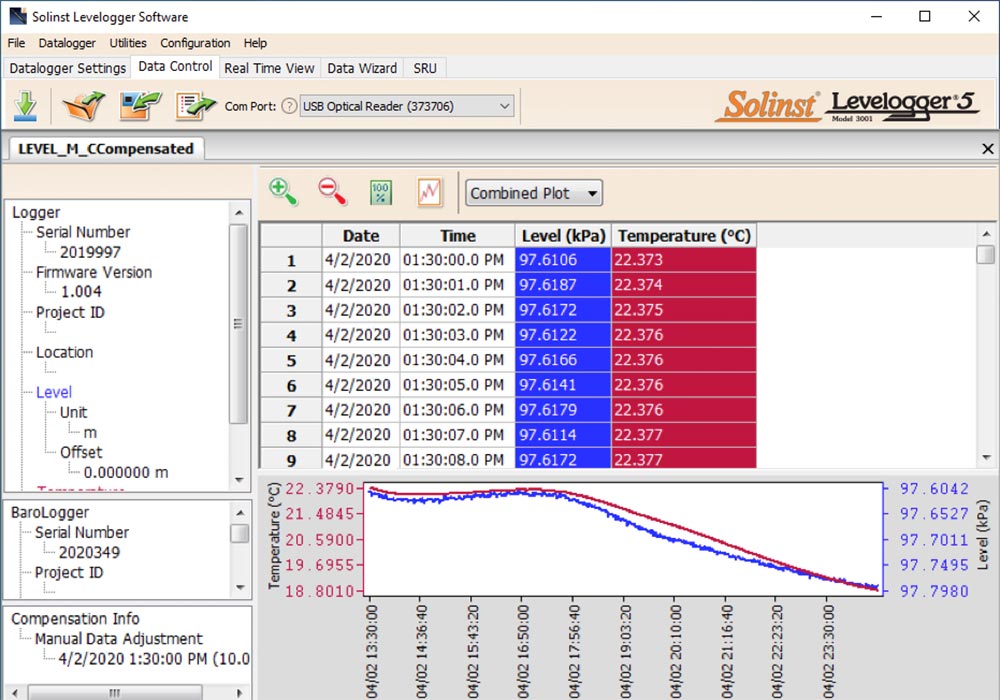The image size is (1000, 700).
Task: Click the export data file icon
Action: (195, 105)
